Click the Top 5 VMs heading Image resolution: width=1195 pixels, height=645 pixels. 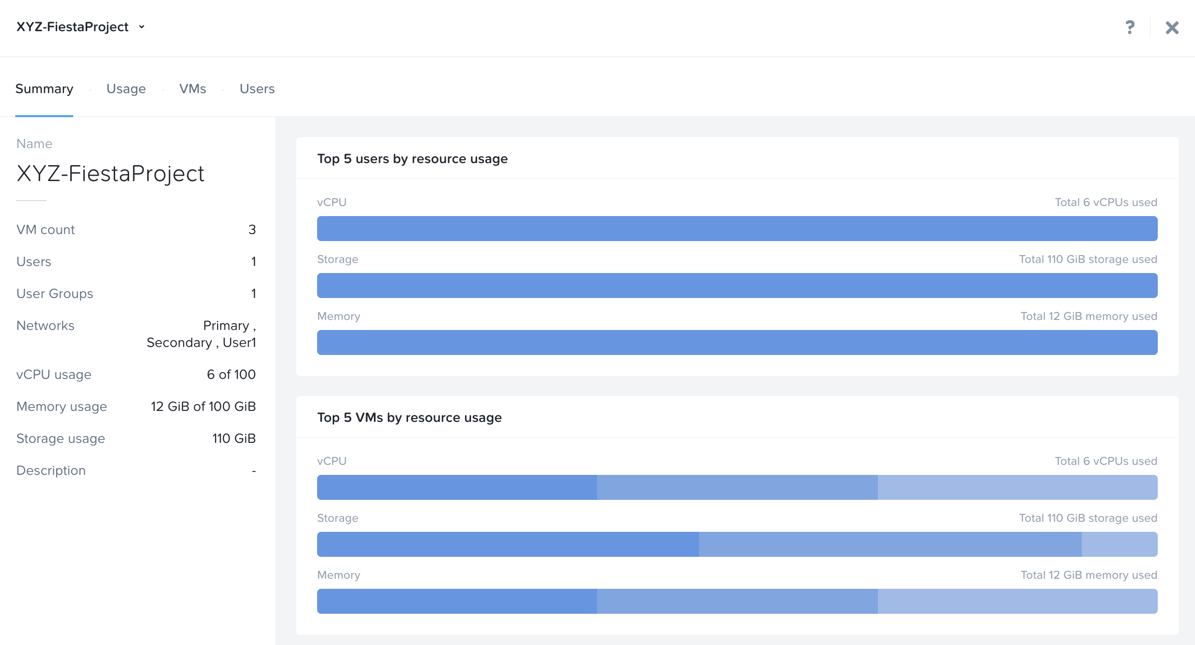point(409,418)
